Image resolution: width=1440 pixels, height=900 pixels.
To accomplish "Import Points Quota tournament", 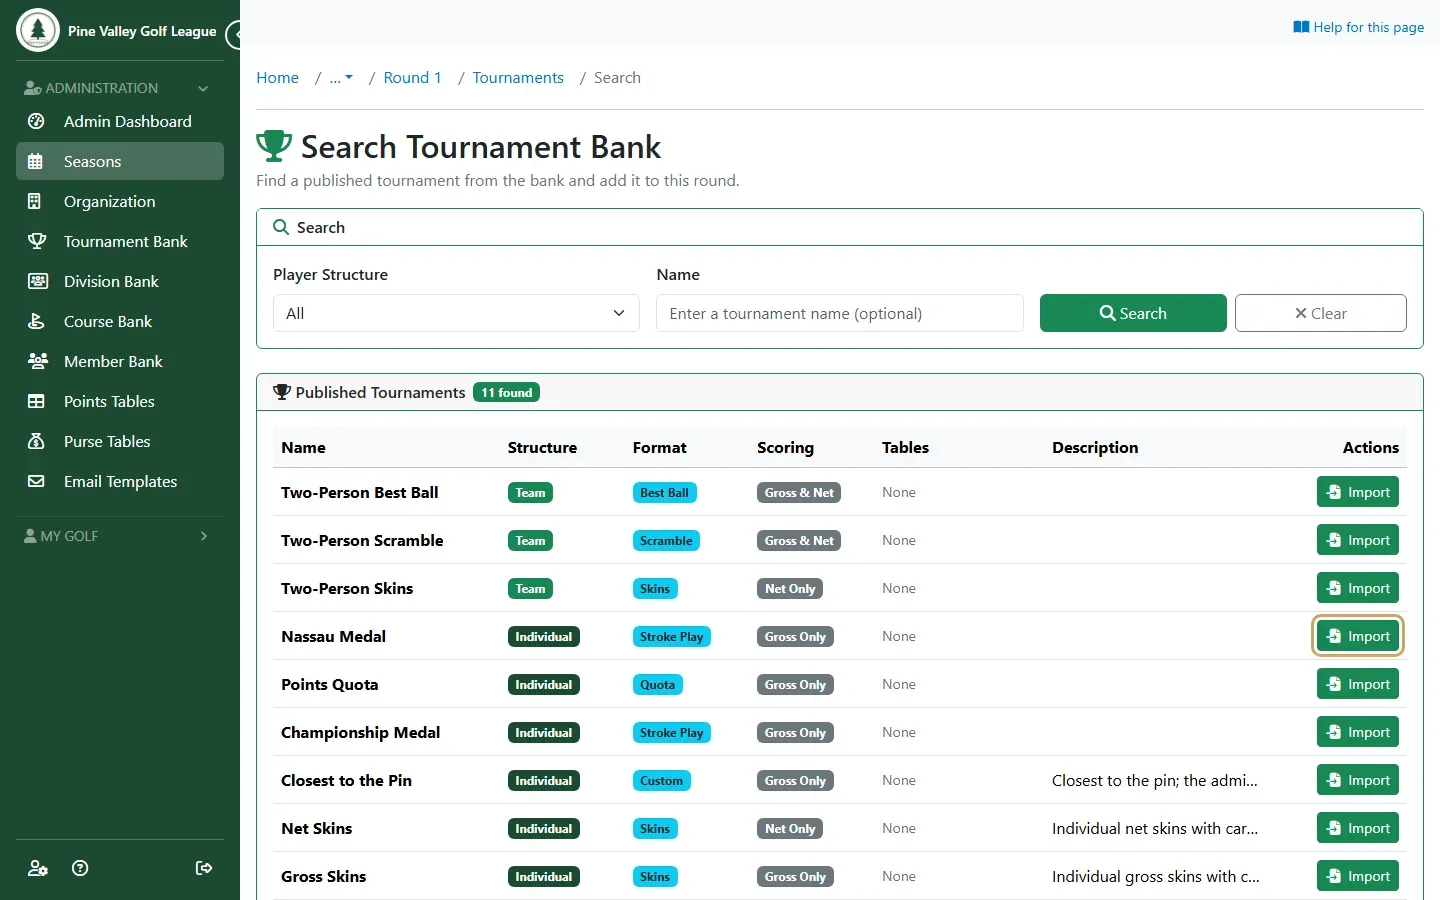I will pos(1358,684).
